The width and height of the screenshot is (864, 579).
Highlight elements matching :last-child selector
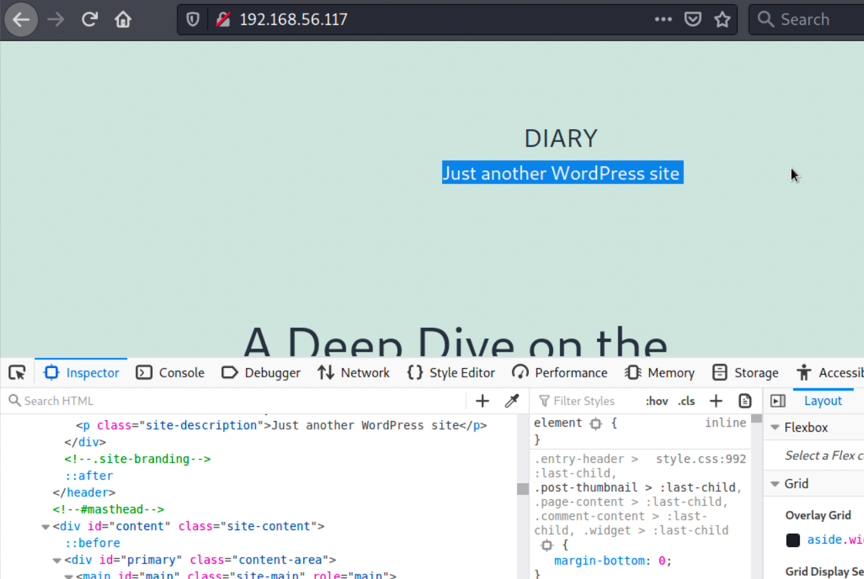[547, 545]
